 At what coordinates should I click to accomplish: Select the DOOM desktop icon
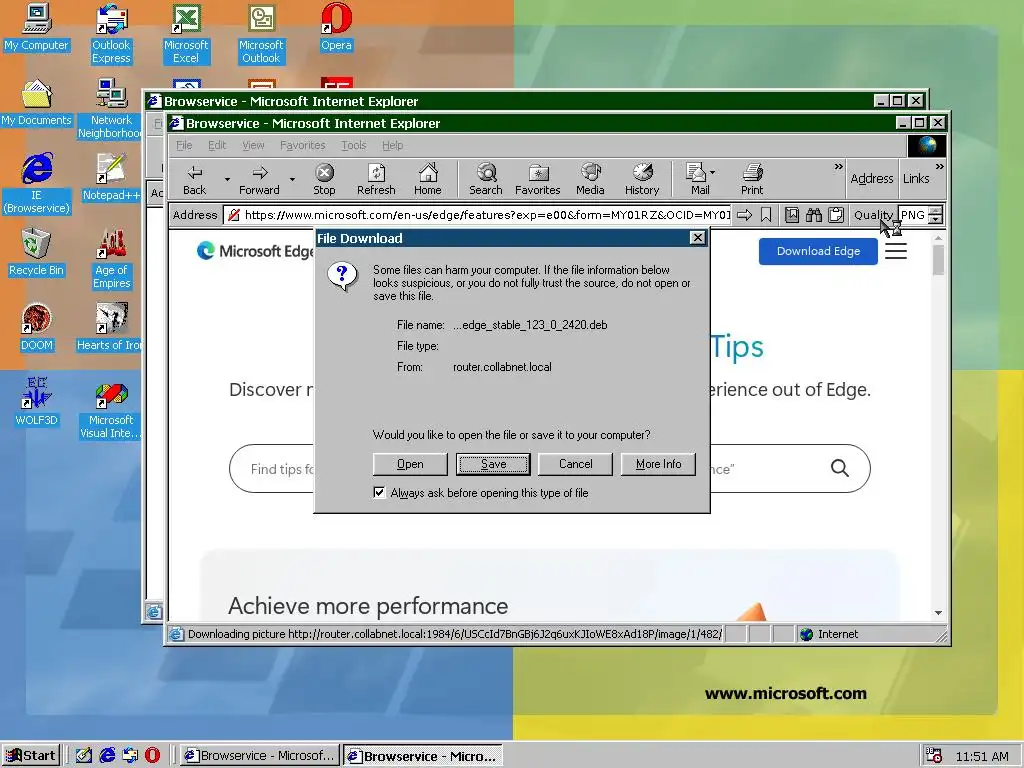[x=37, y=327]
